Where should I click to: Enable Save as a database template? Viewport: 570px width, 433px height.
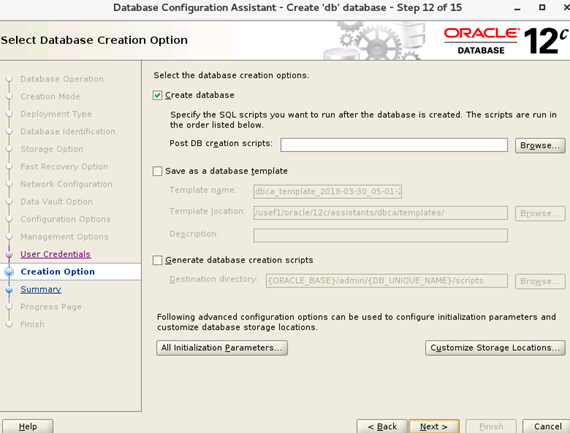coord(157,171)
